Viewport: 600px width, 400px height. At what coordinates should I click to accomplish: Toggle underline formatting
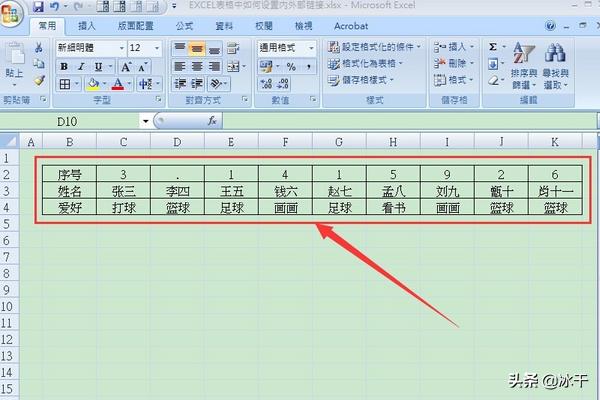tap(98, 67)
